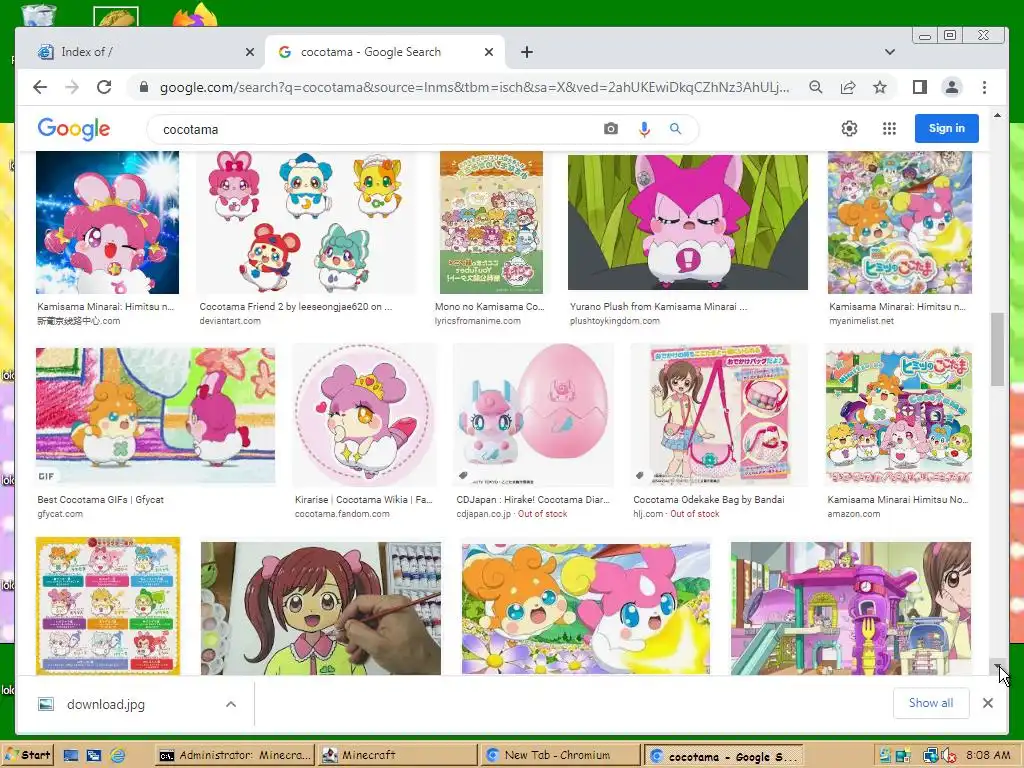1024x768 pixels.
Task: Select the cocotama - Google Search tab
Action: point(385,52)
